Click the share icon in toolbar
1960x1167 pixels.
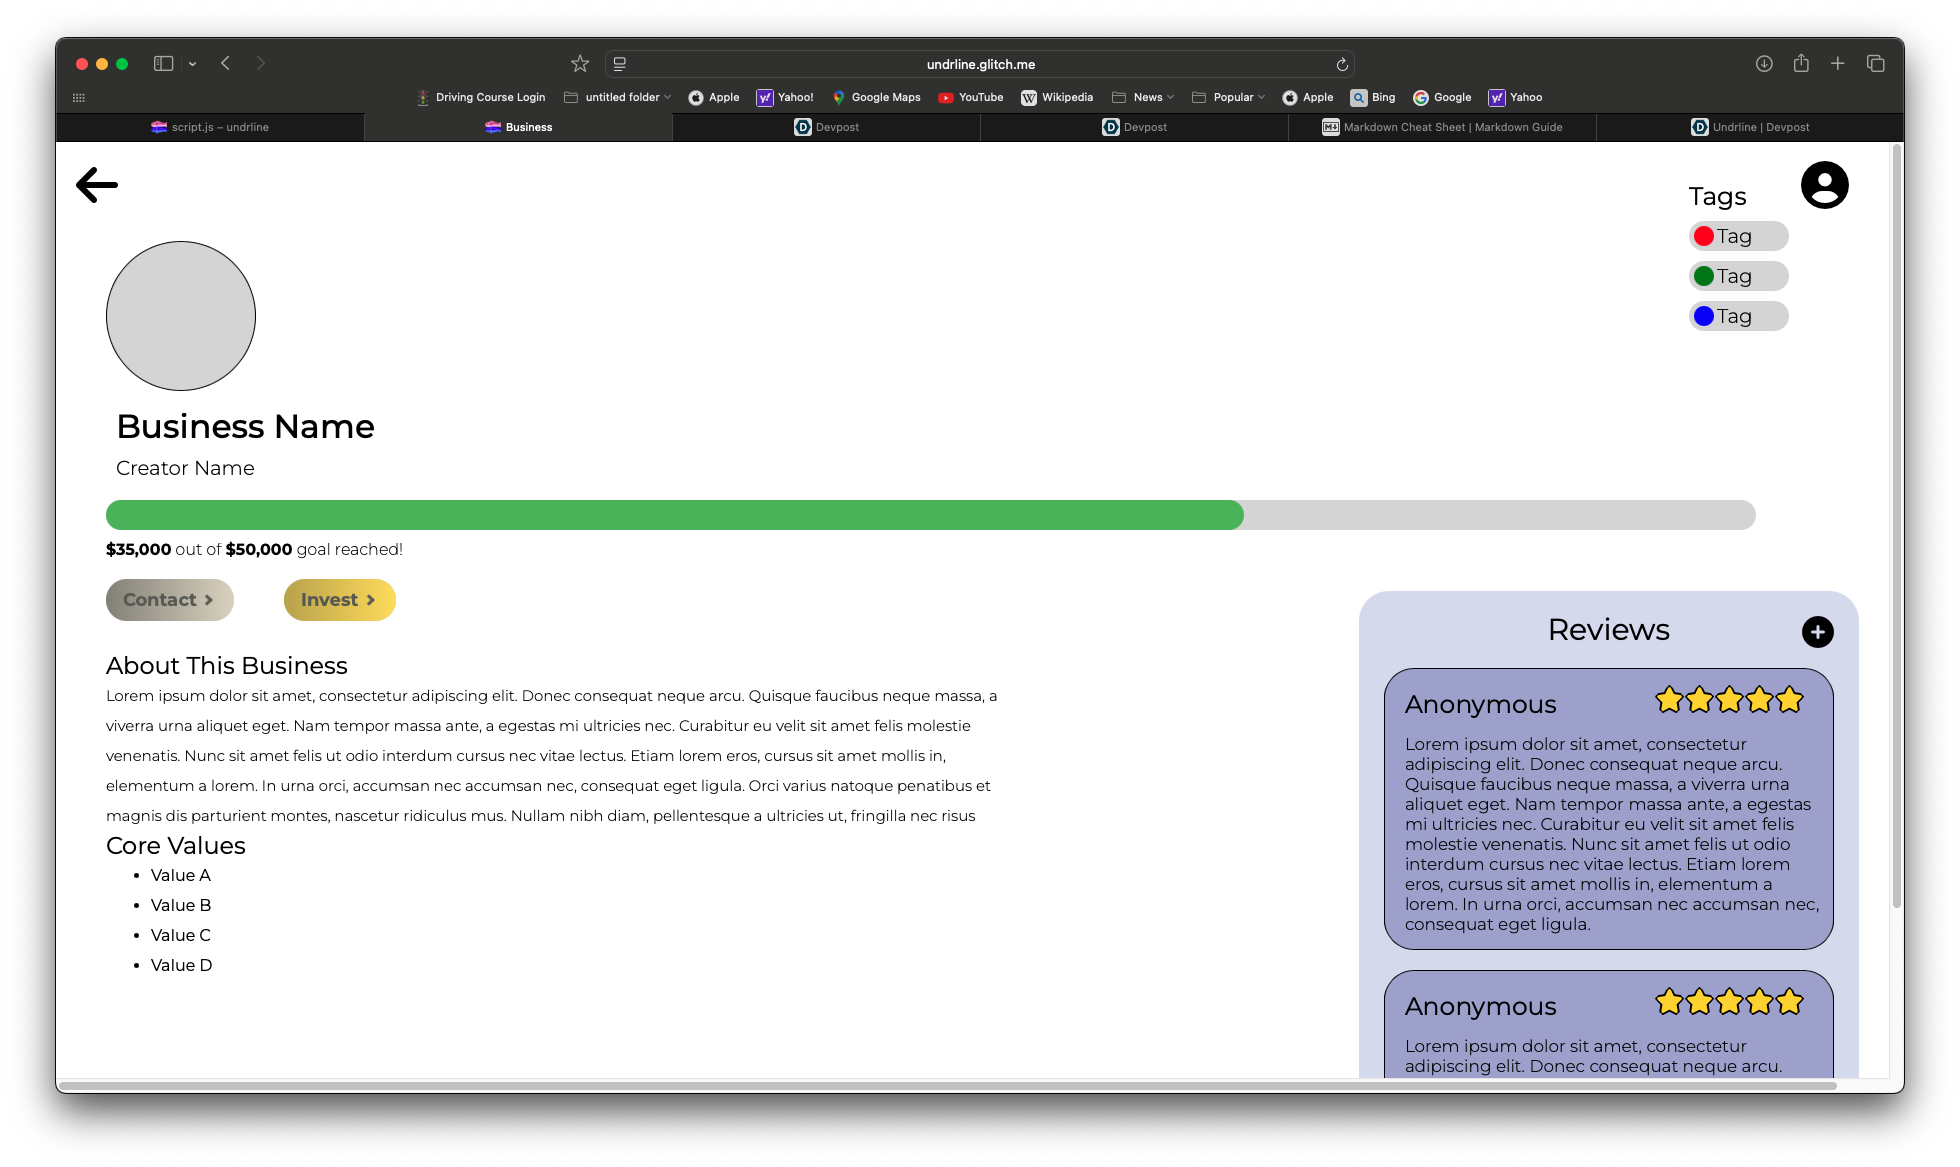pos(1801,64)
